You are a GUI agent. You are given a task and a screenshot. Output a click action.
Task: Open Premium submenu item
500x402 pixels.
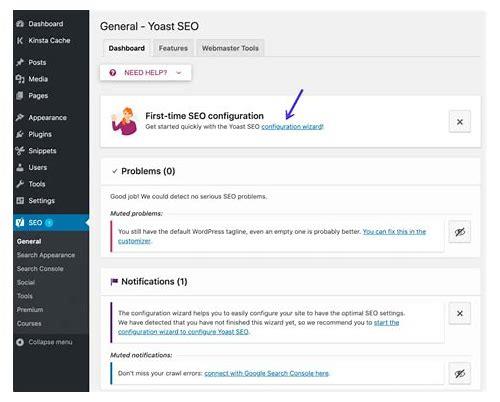pyautogui.click(x=30, y=310)
